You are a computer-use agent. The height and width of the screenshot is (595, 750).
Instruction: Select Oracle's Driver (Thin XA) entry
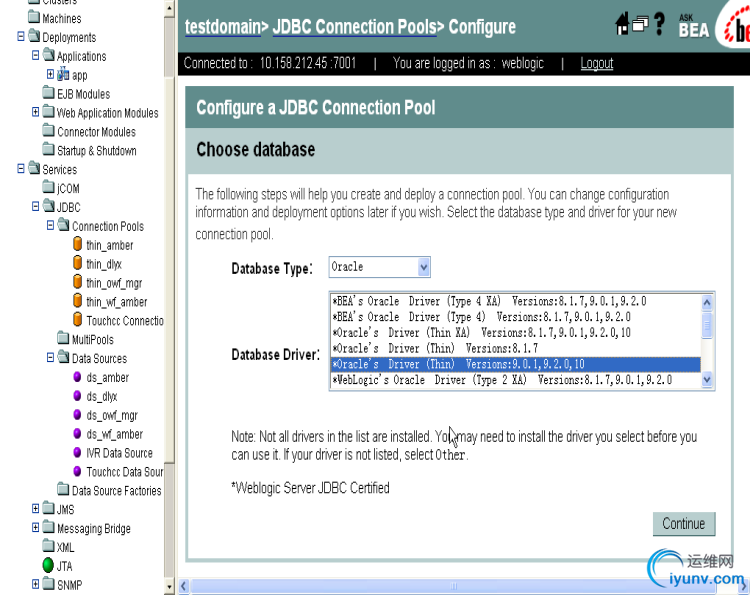(516, 332)
